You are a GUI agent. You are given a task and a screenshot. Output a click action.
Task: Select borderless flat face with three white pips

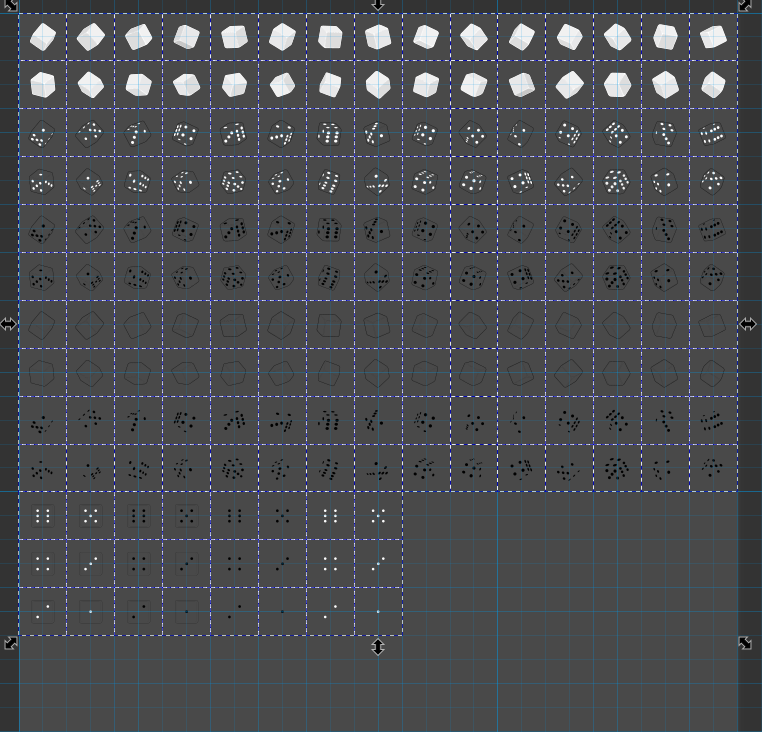click(378, 564)
